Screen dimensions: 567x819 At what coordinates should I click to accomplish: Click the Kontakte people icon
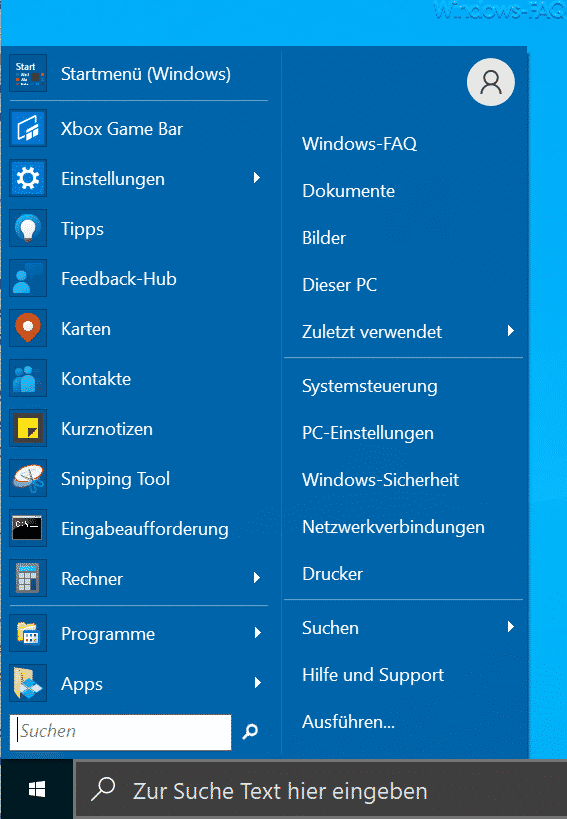point(28,379)
